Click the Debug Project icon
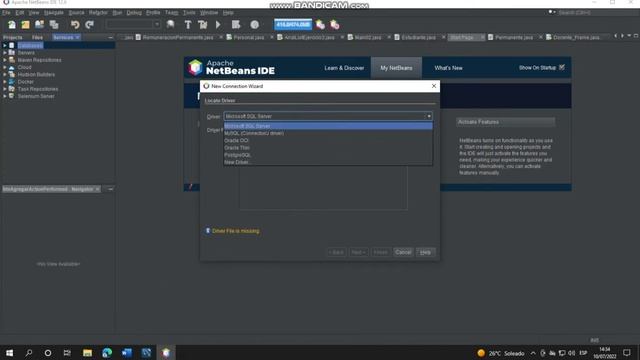The image size is (640, 360). [x=236, y=25]
